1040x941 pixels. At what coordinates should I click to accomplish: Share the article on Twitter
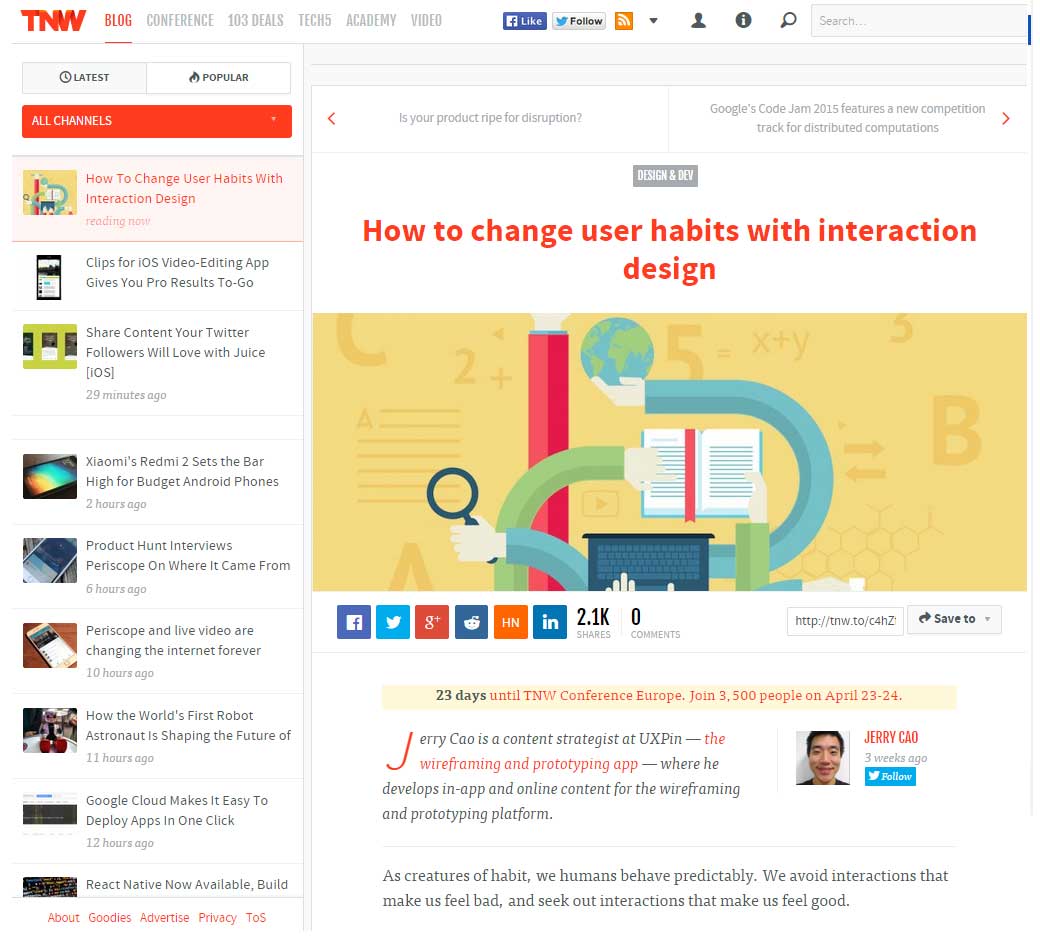click(x=392, y=621)
